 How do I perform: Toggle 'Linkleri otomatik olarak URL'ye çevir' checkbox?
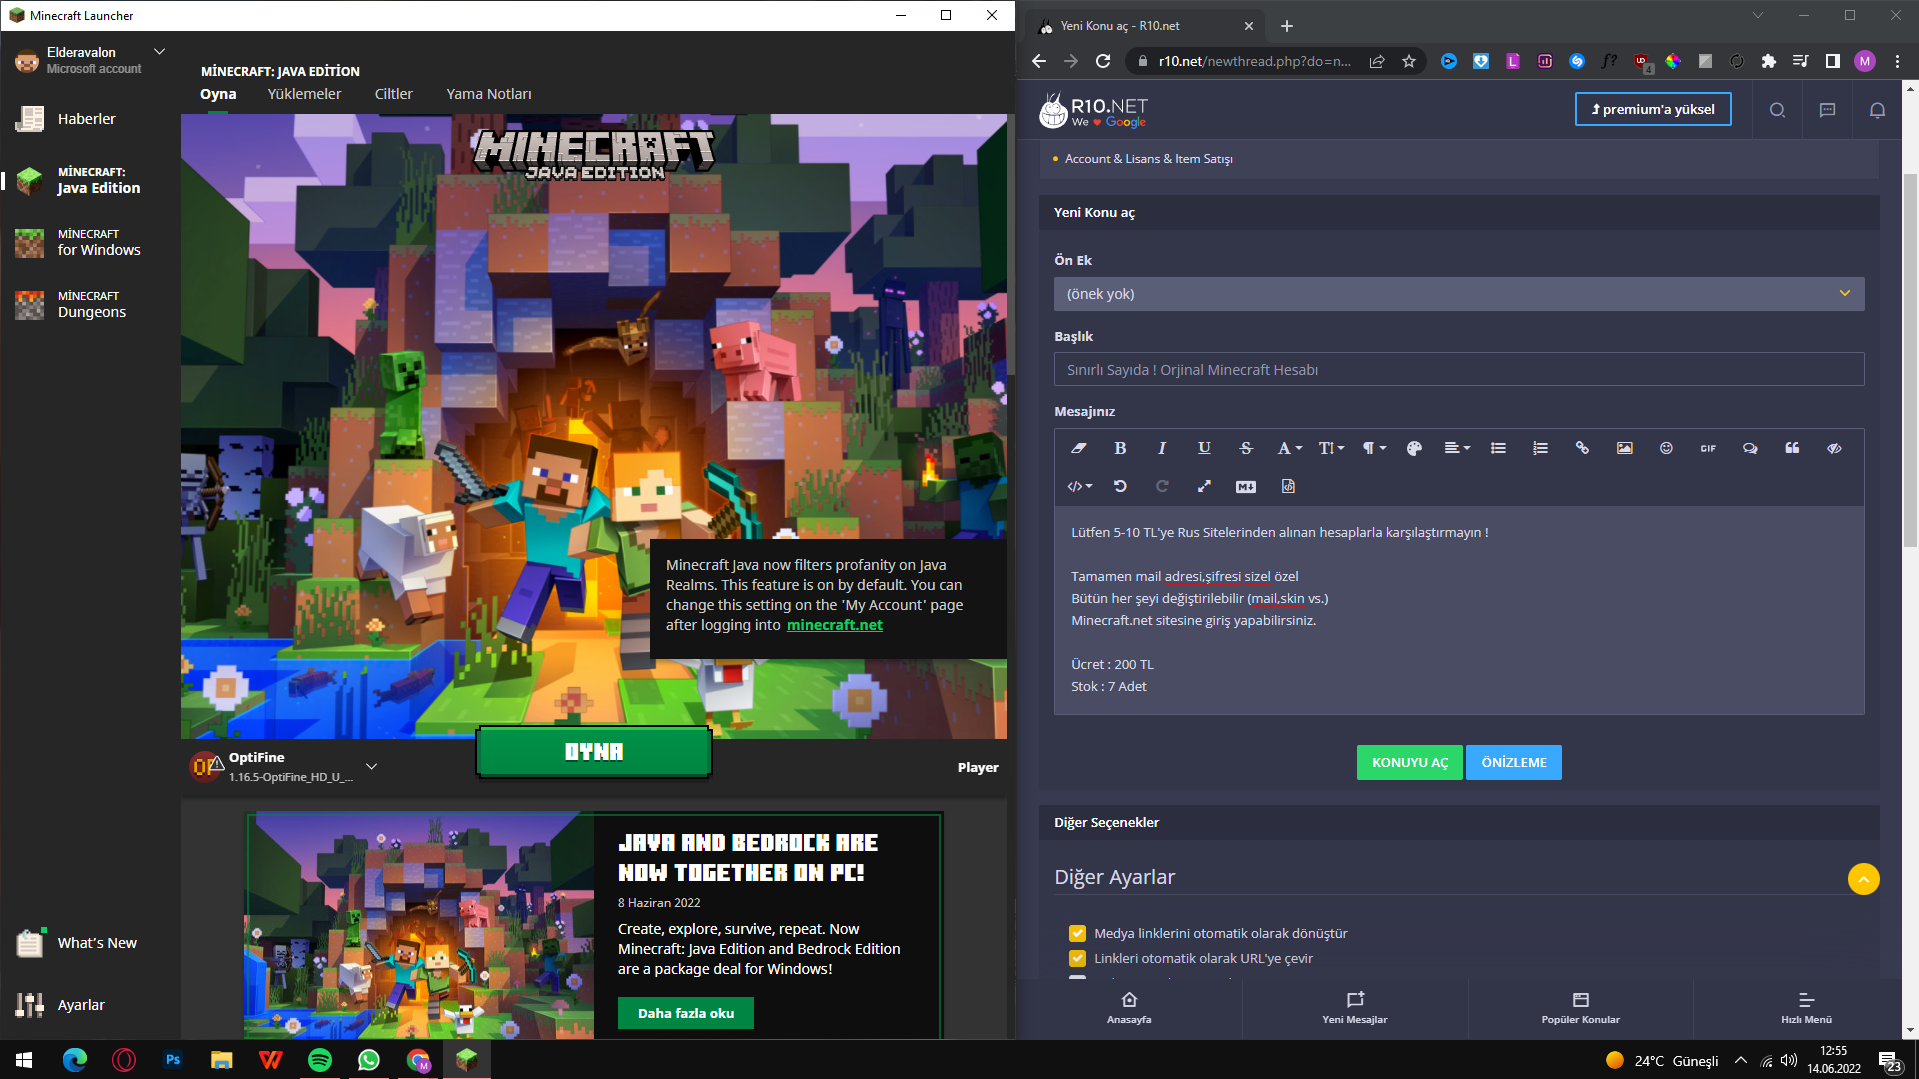[1077, 958]
